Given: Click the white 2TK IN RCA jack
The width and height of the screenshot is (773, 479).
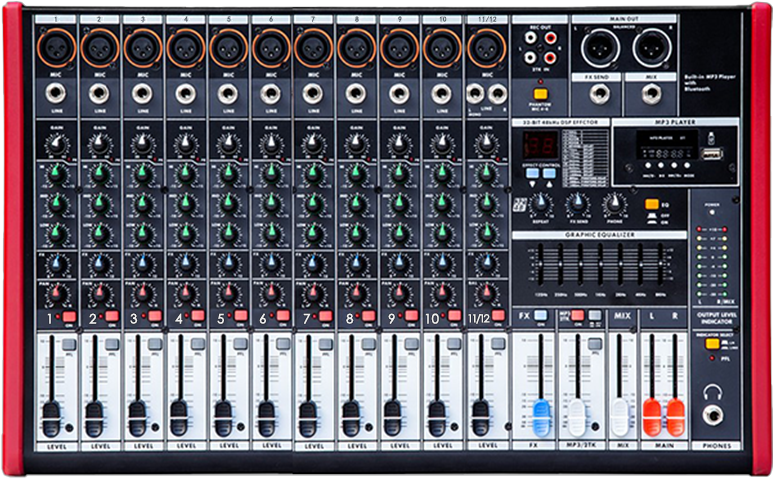Looking at the screenshot, I should click(x=530, y=58).
